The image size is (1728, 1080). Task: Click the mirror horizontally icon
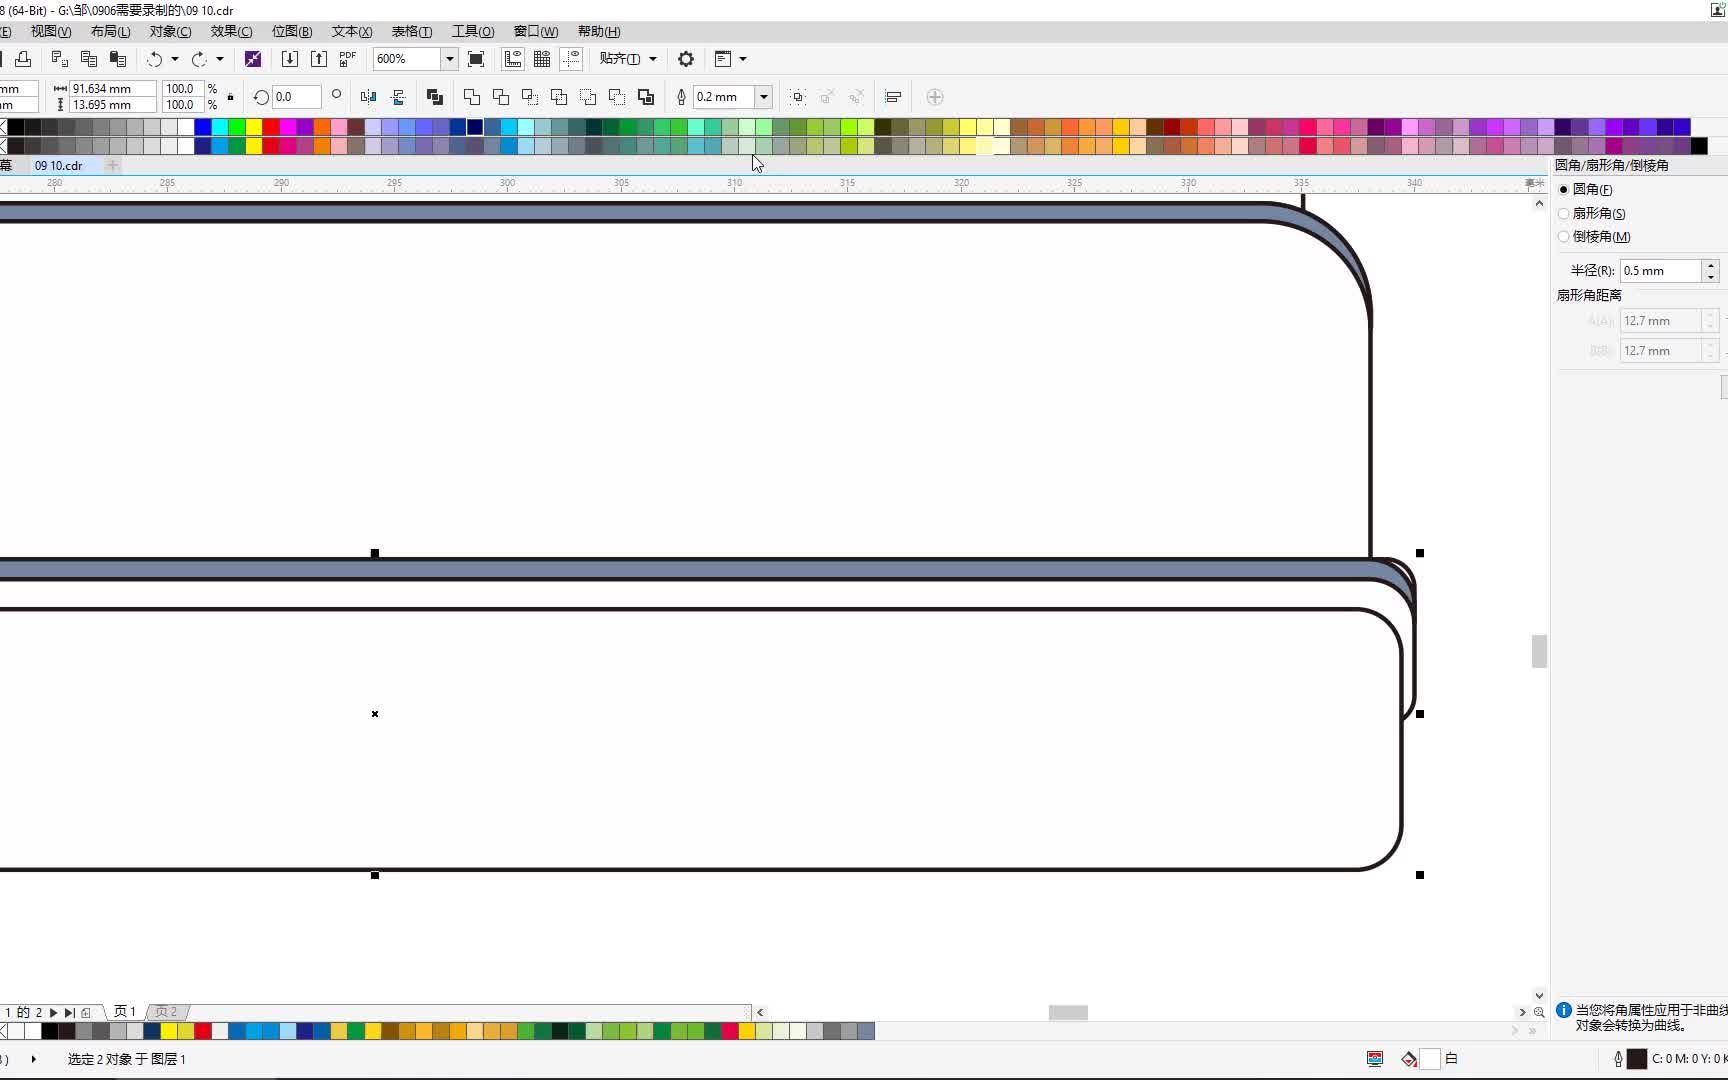click(x=369, y=97)
